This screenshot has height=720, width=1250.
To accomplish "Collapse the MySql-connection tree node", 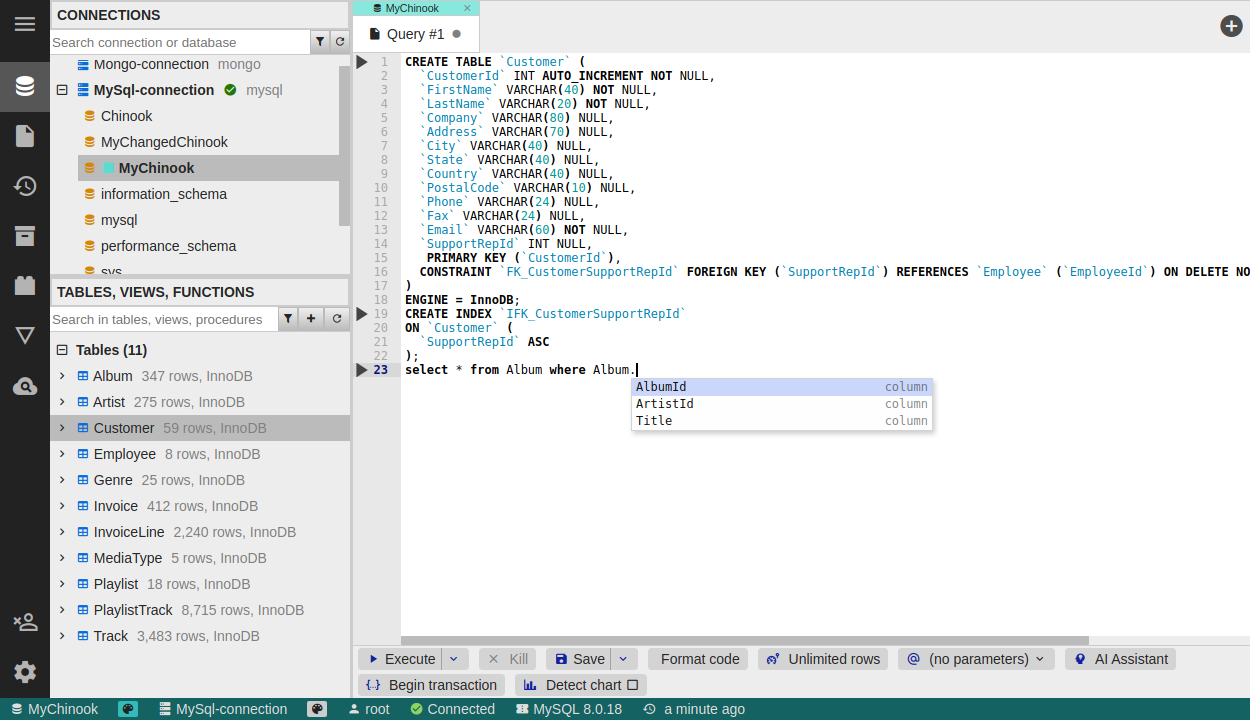I will click(x=62, y=90).
